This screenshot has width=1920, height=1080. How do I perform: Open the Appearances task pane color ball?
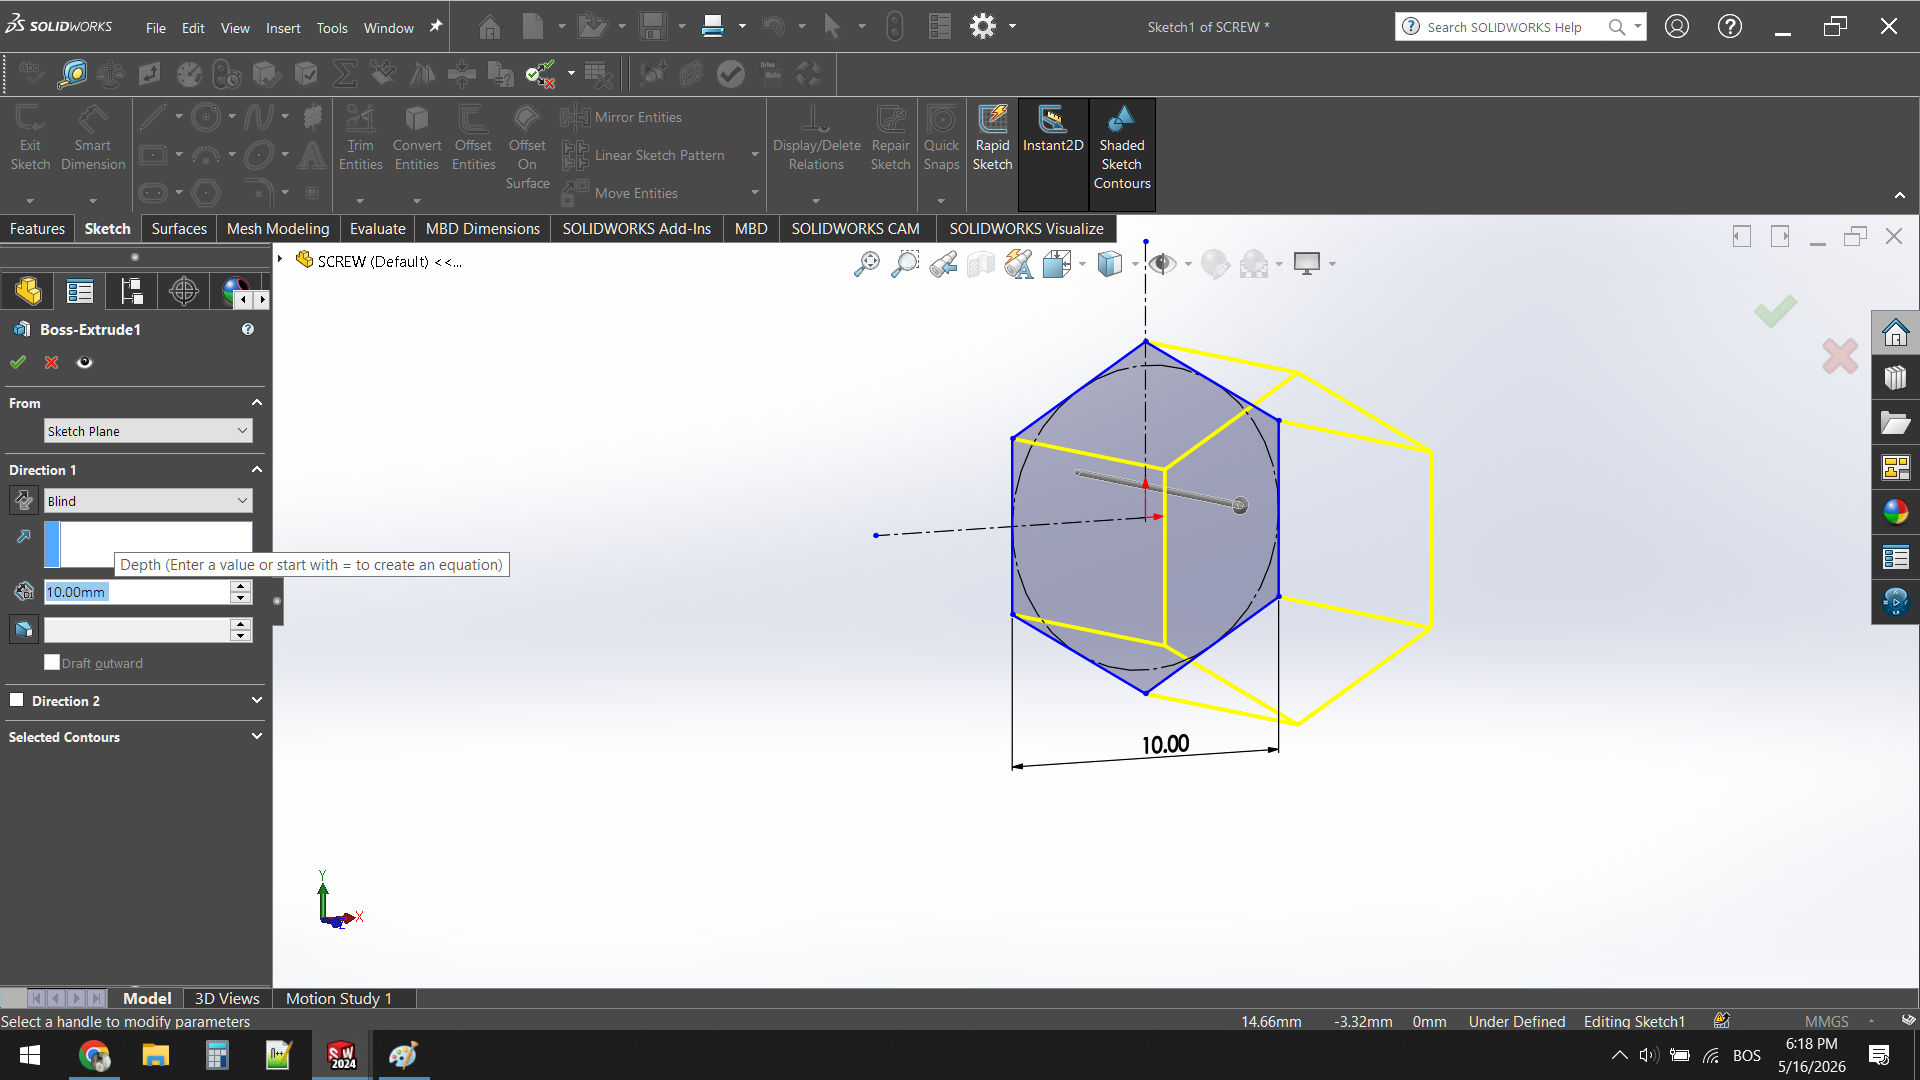click(1895, 512)
